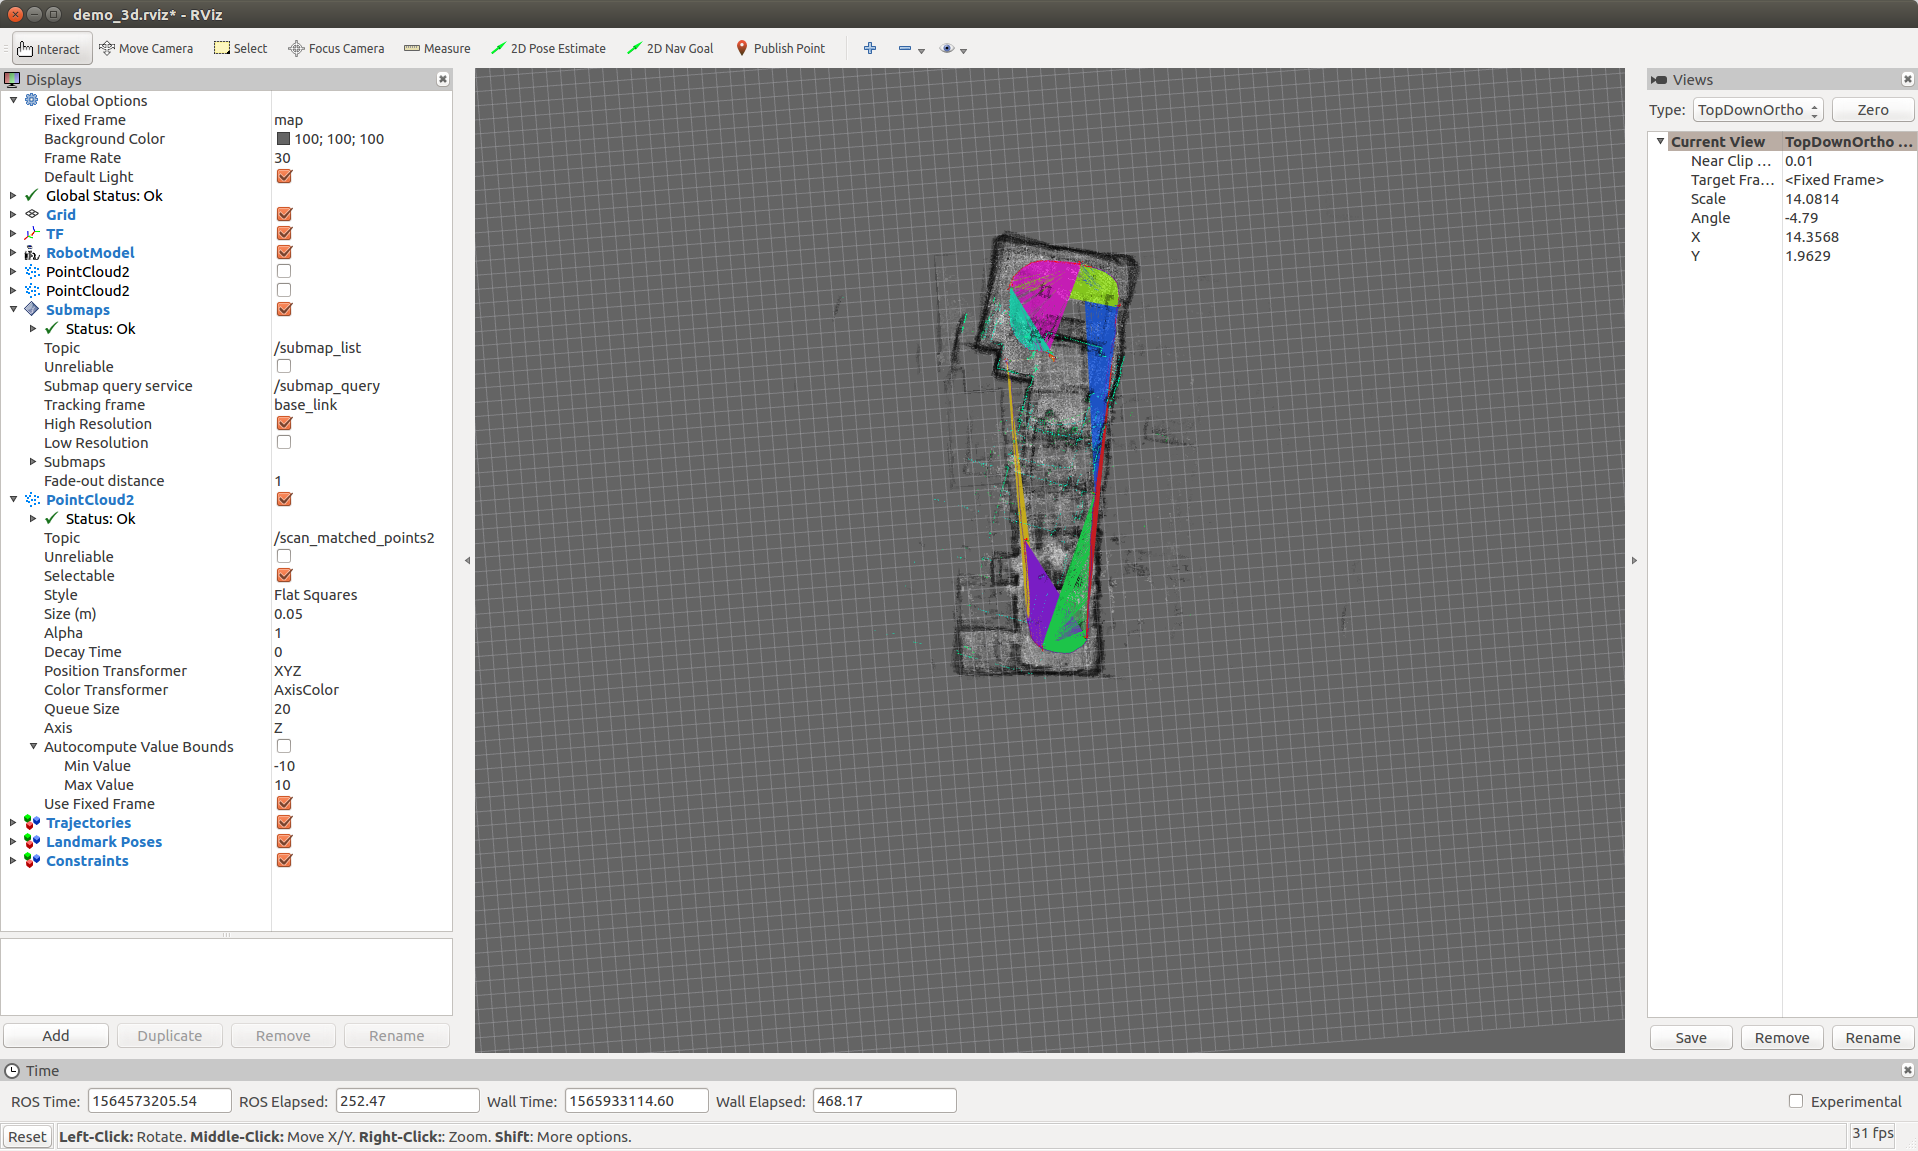Click the Add display button

point(56,1035)
